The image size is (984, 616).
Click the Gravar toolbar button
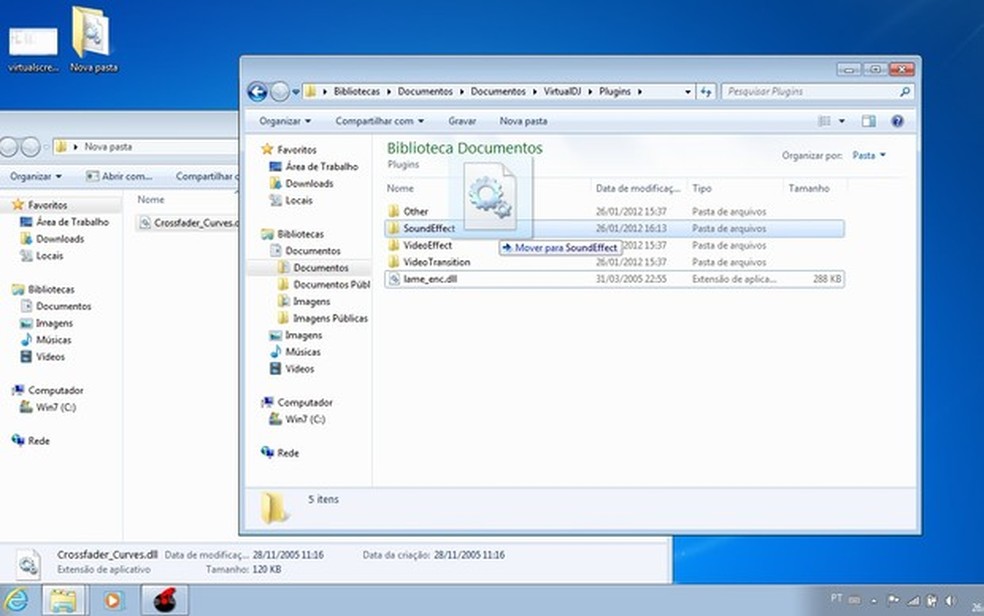coord(462,121)
